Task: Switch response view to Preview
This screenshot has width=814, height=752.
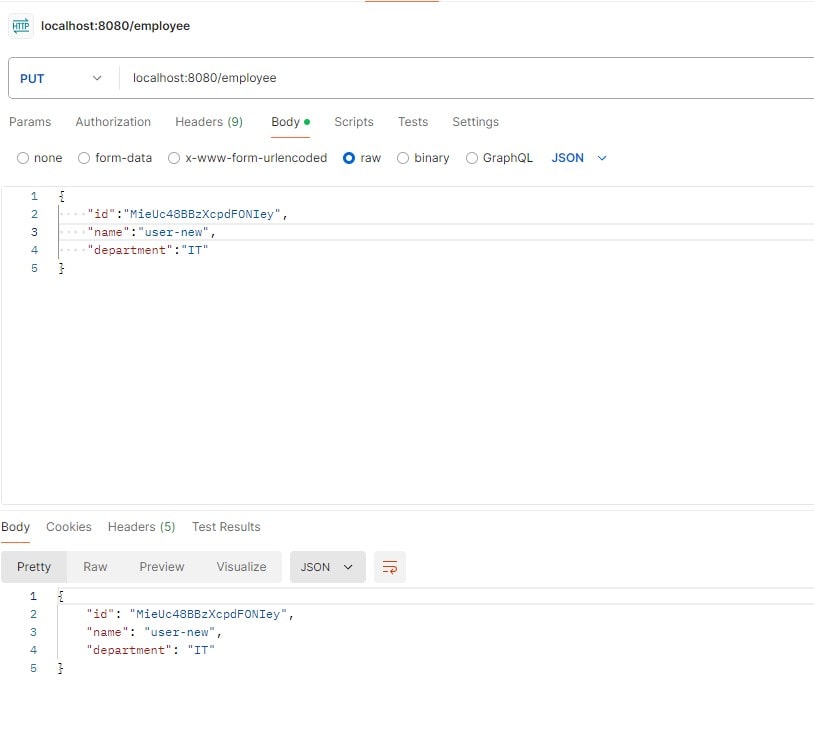Action: (161, 567)
